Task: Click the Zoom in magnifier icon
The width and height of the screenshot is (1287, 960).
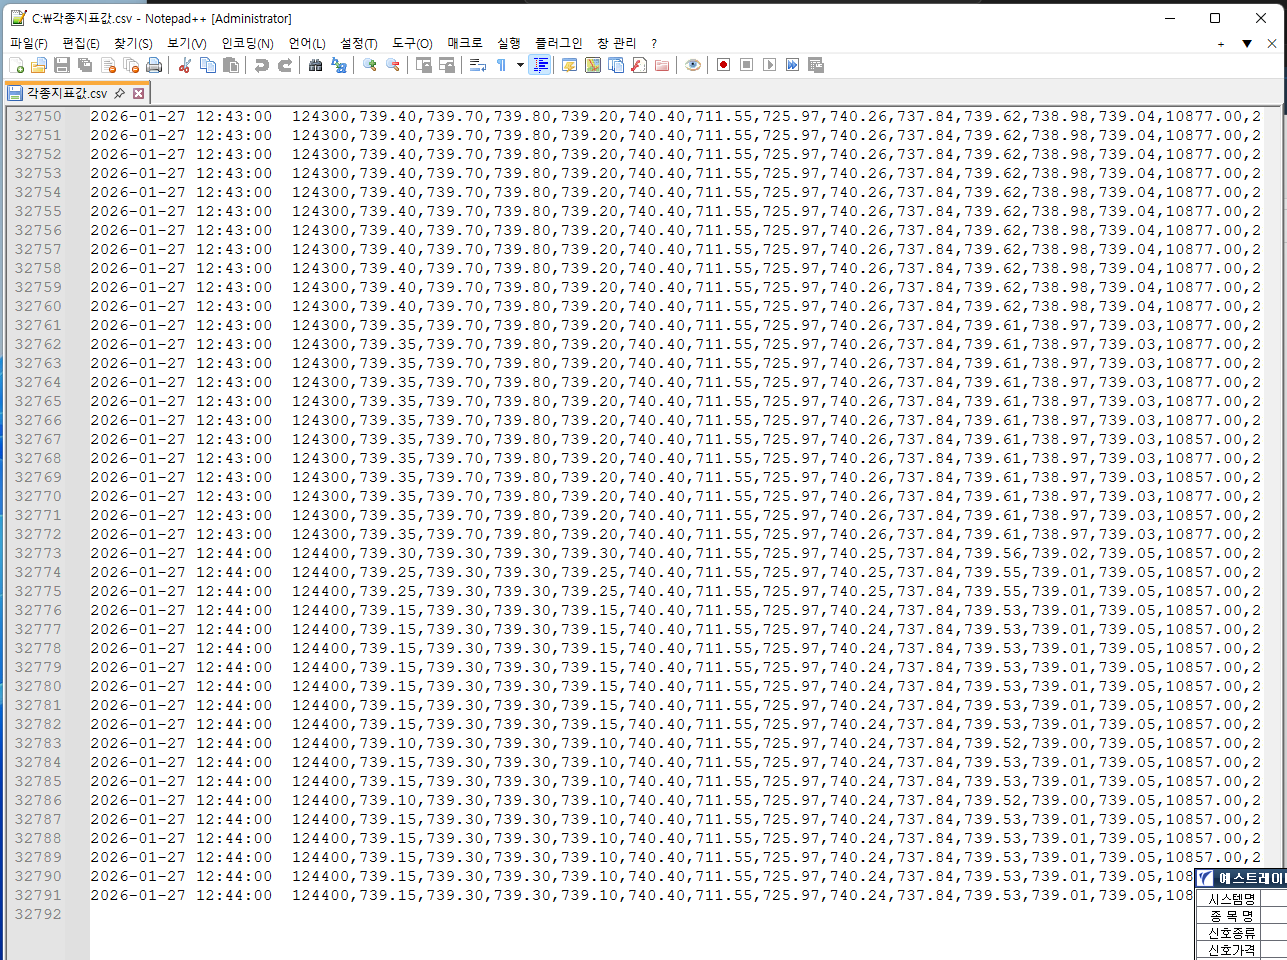Action: click(x=370, y=65)
